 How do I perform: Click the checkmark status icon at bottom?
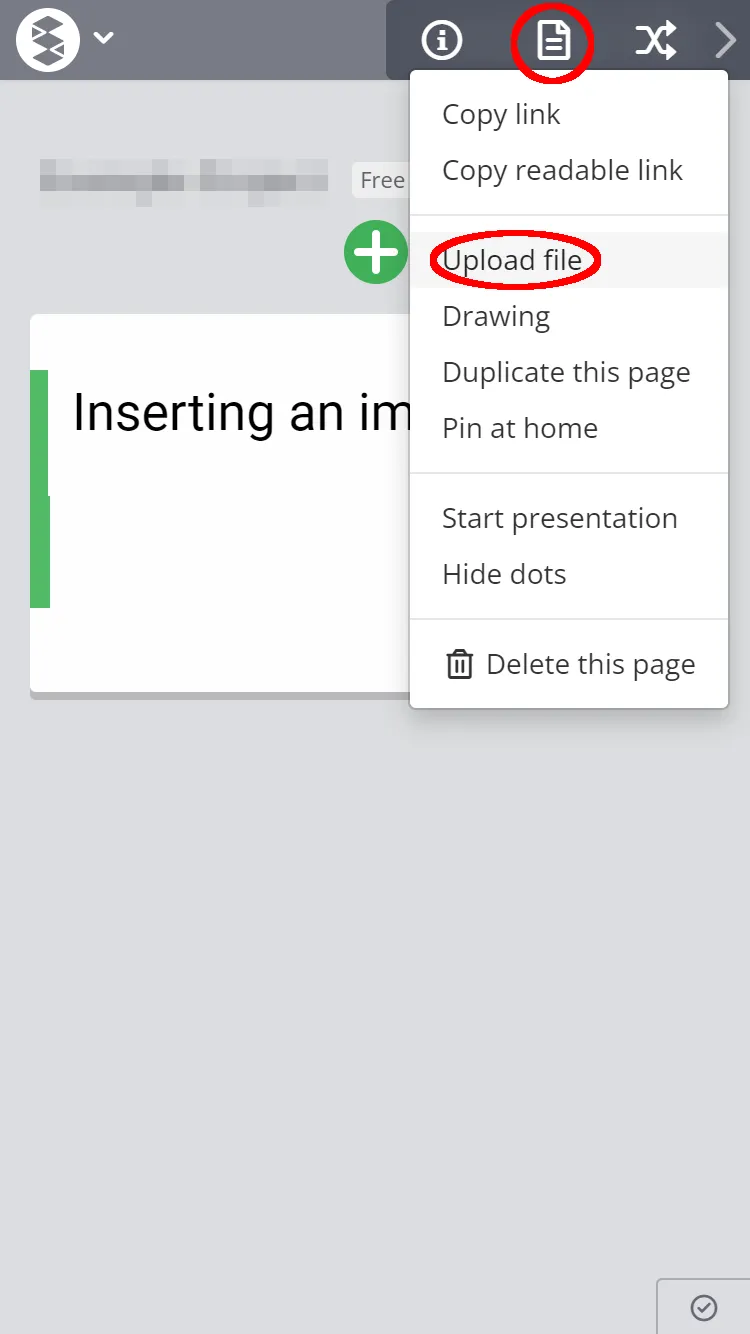[704, 1307]
